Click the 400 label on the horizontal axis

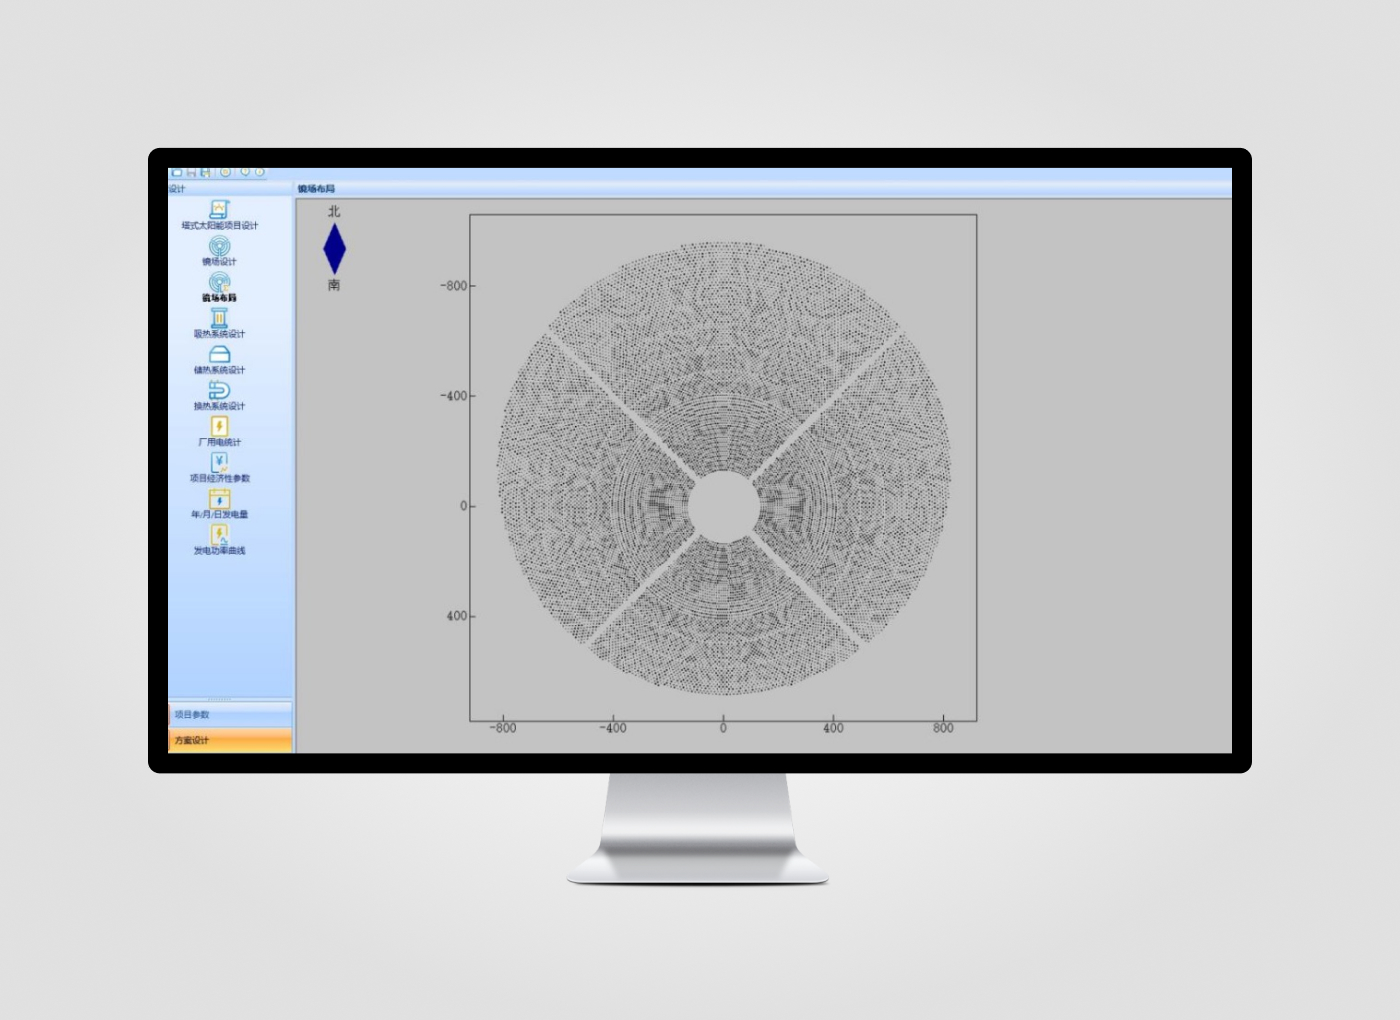(833, 728)
